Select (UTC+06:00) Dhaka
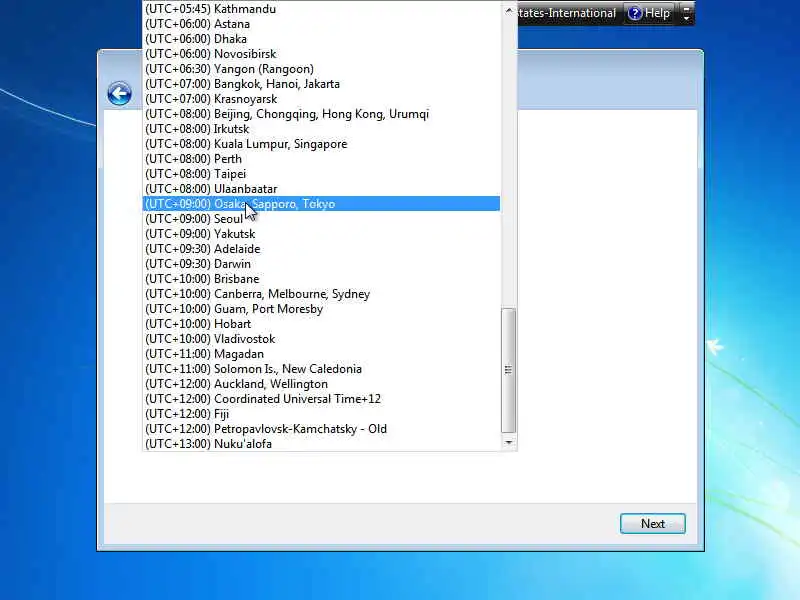This screenshot has width=800, height=600. point(321,39)
